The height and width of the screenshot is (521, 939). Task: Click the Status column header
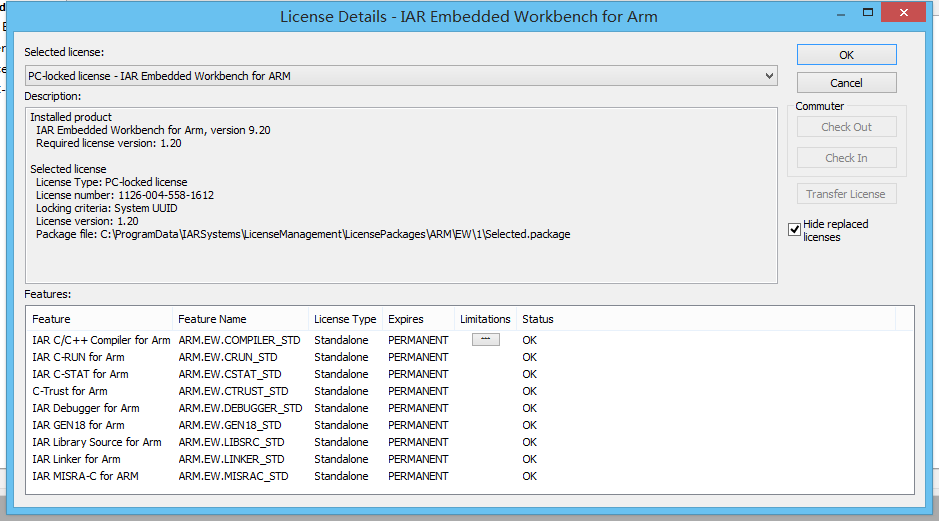pos(706,319)
